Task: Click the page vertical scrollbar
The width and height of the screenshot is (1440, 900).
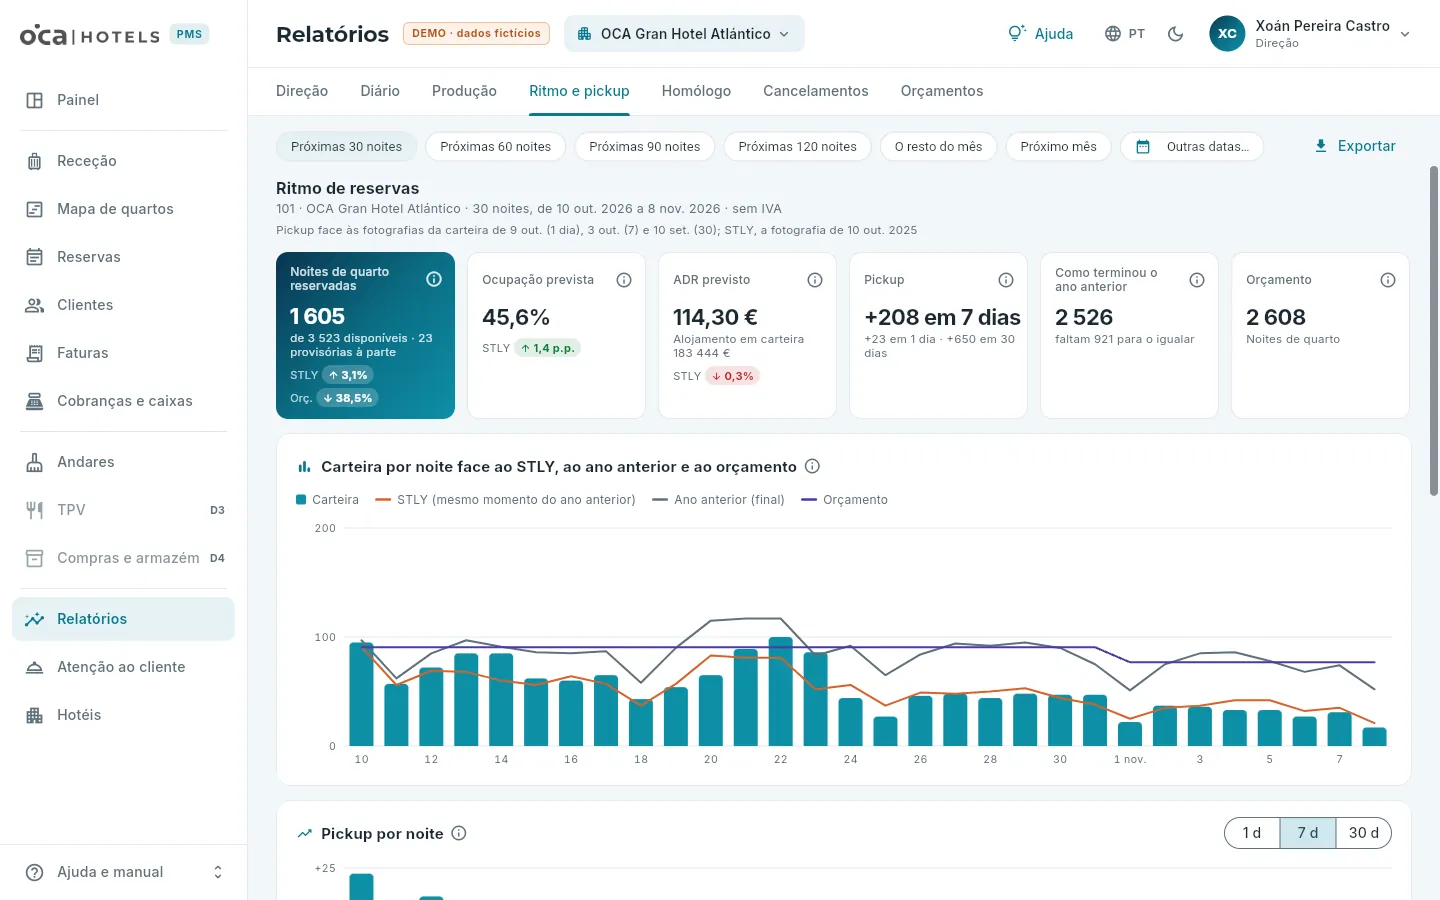Action: point(1434,330)
